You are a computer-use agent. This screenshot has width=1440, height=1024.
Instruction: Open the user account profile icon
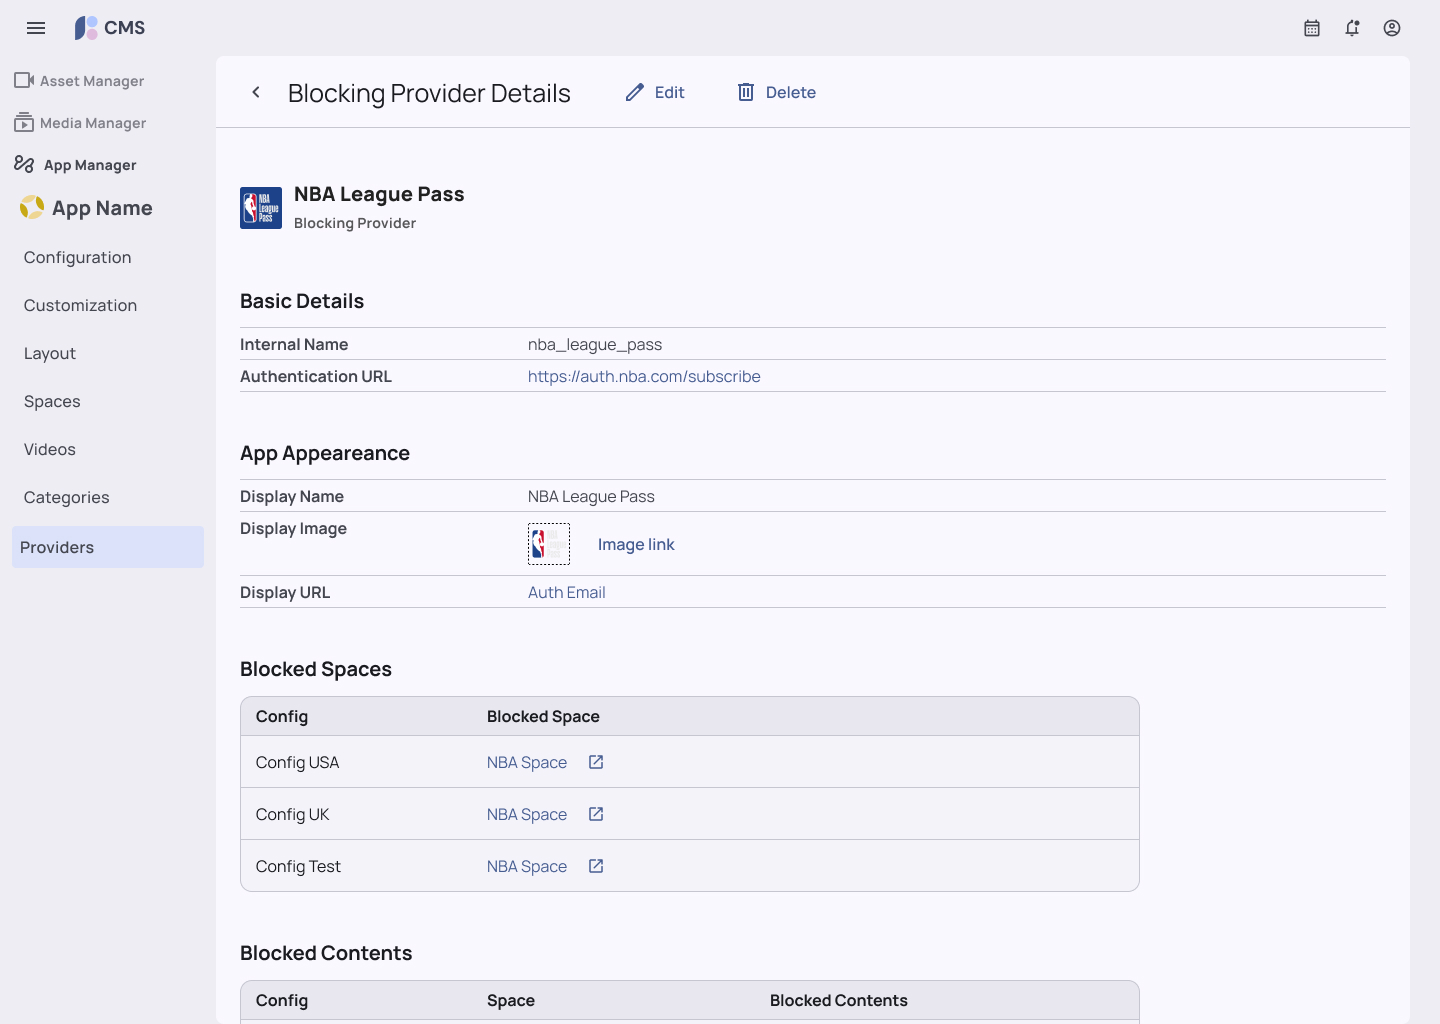(1392, 28)
